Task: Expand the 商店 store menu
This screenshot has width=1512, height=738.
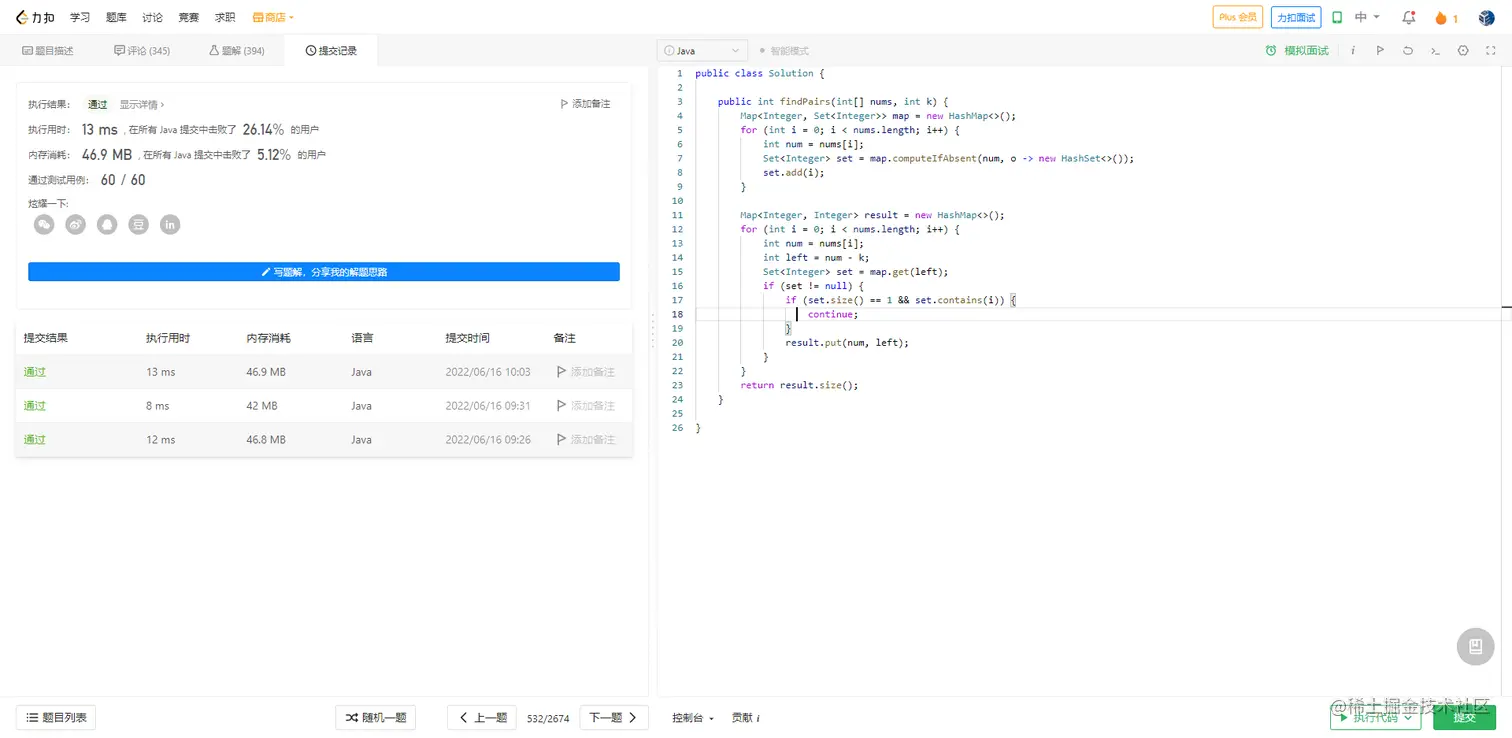Action: click(x=273, y=18)
